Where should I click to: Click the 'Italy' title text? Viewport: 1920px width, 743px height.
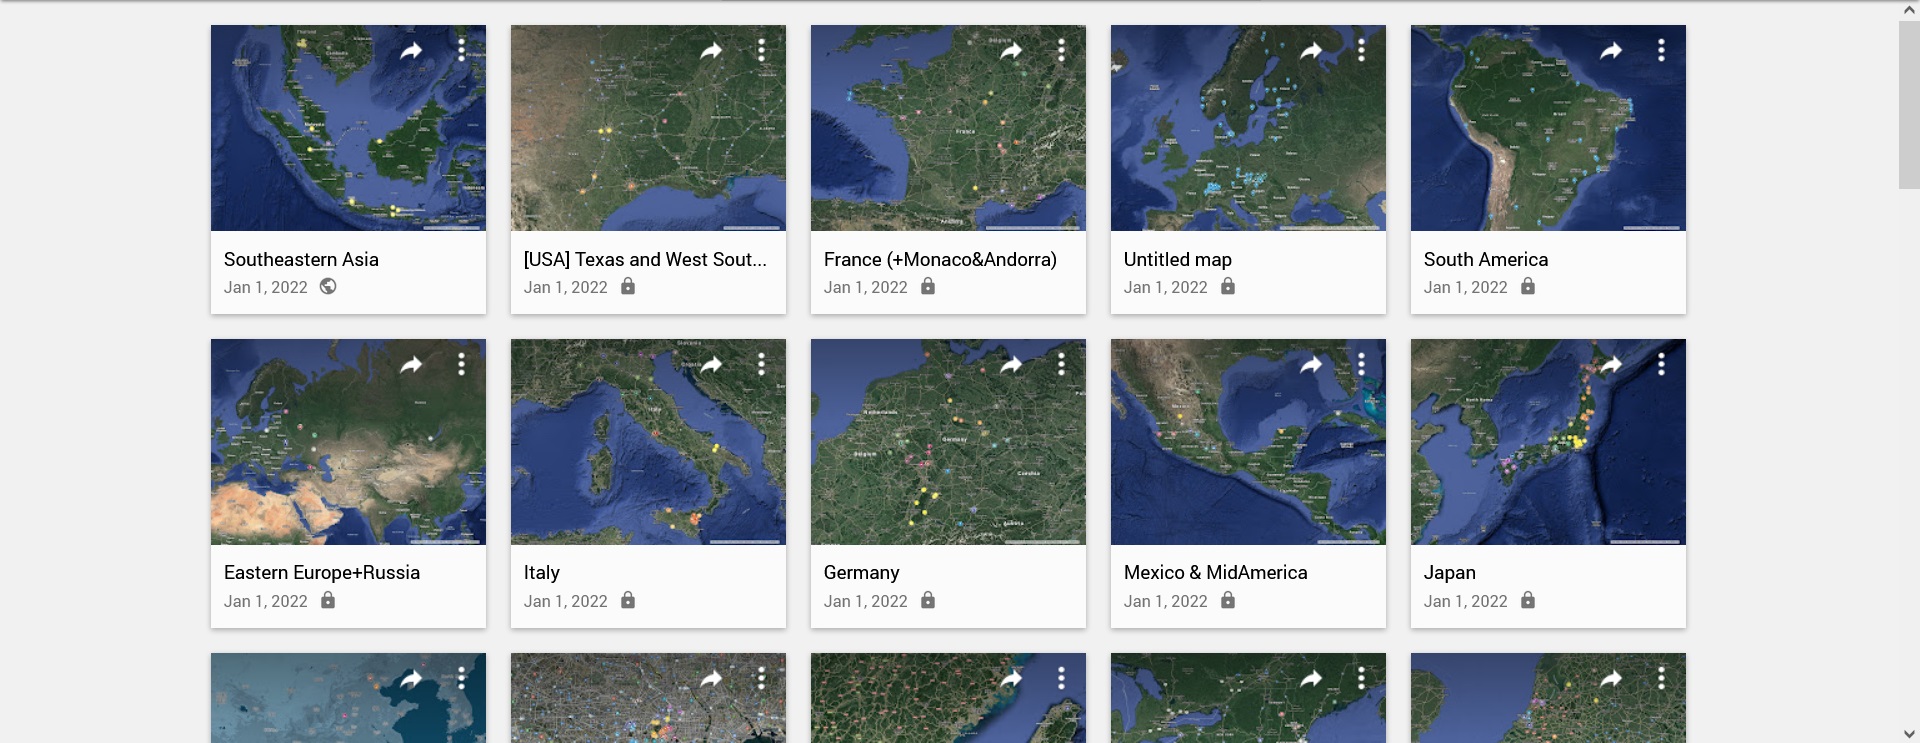542,573
